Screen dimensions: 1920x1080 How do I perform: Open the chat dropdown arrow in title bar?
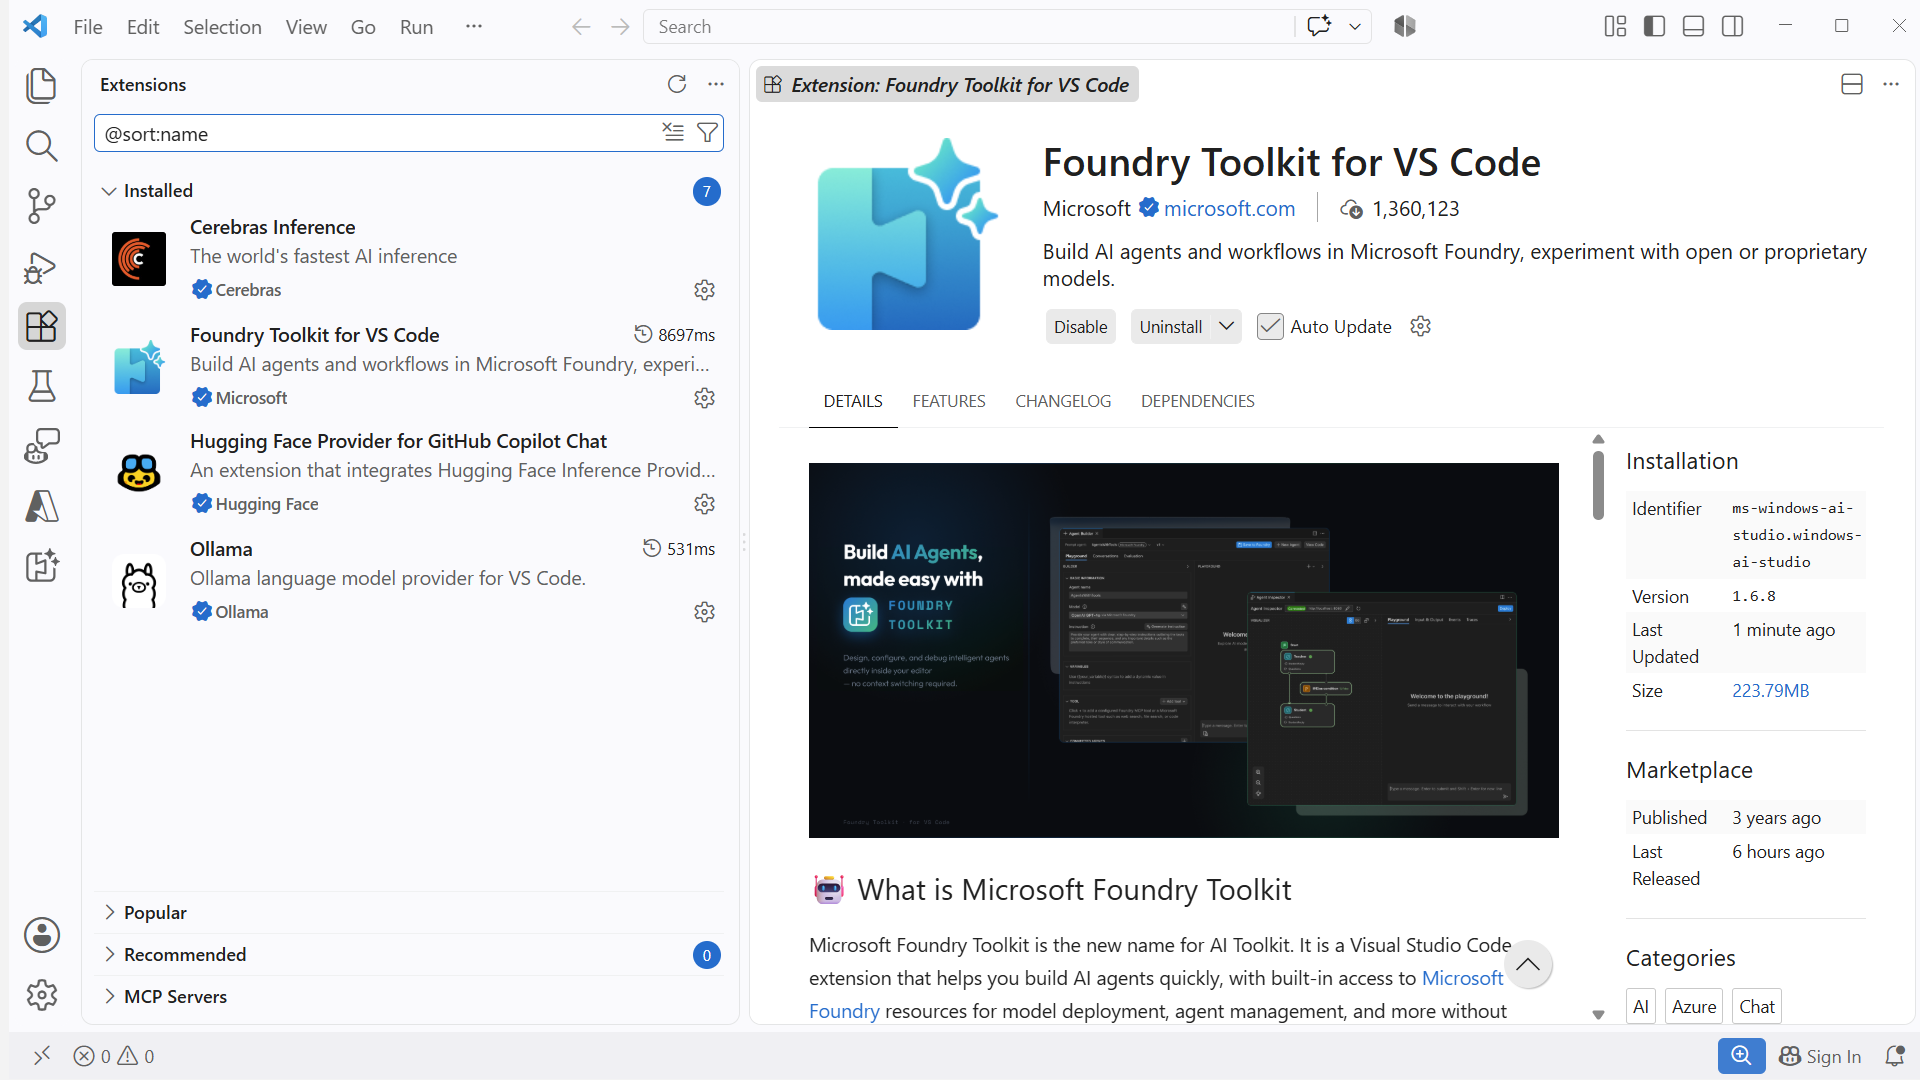1355,27
